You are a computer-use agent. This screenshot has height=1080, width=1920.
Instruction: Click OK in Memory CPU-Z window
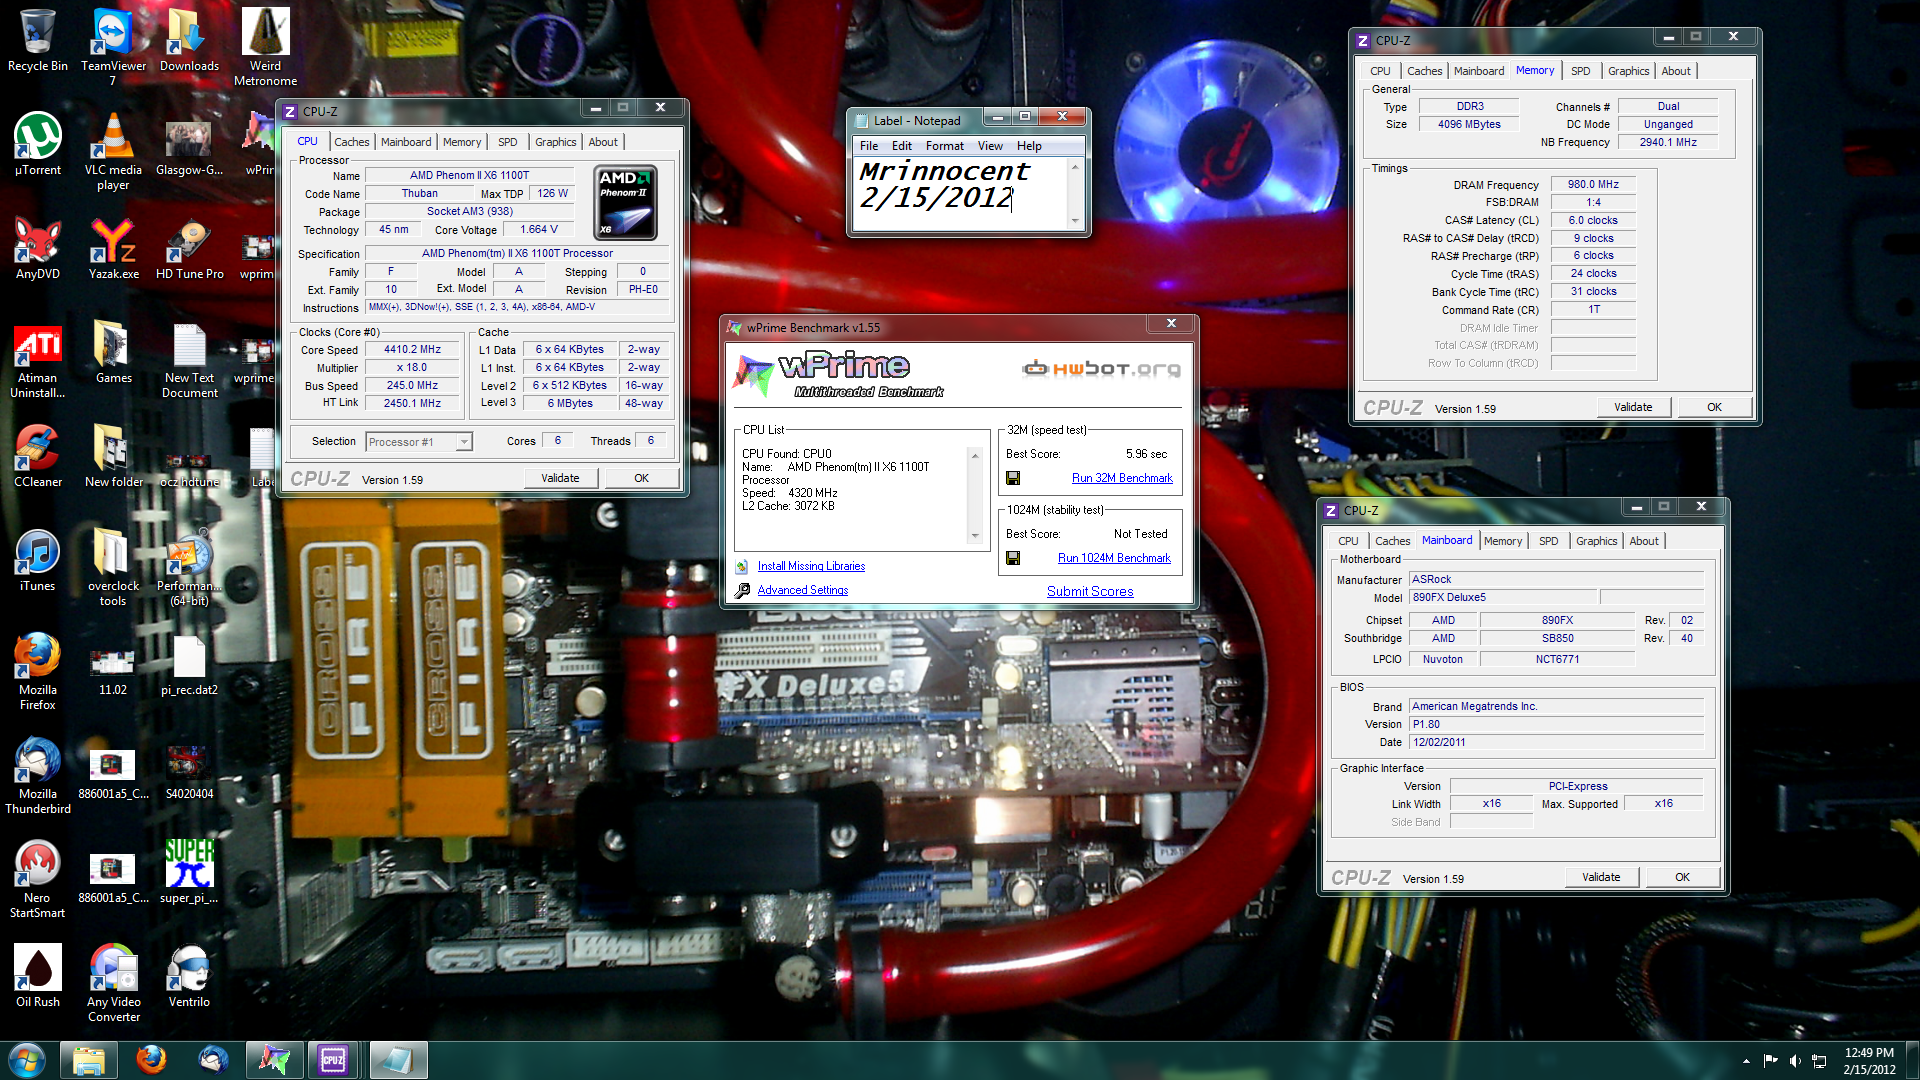click(1714, 407)
